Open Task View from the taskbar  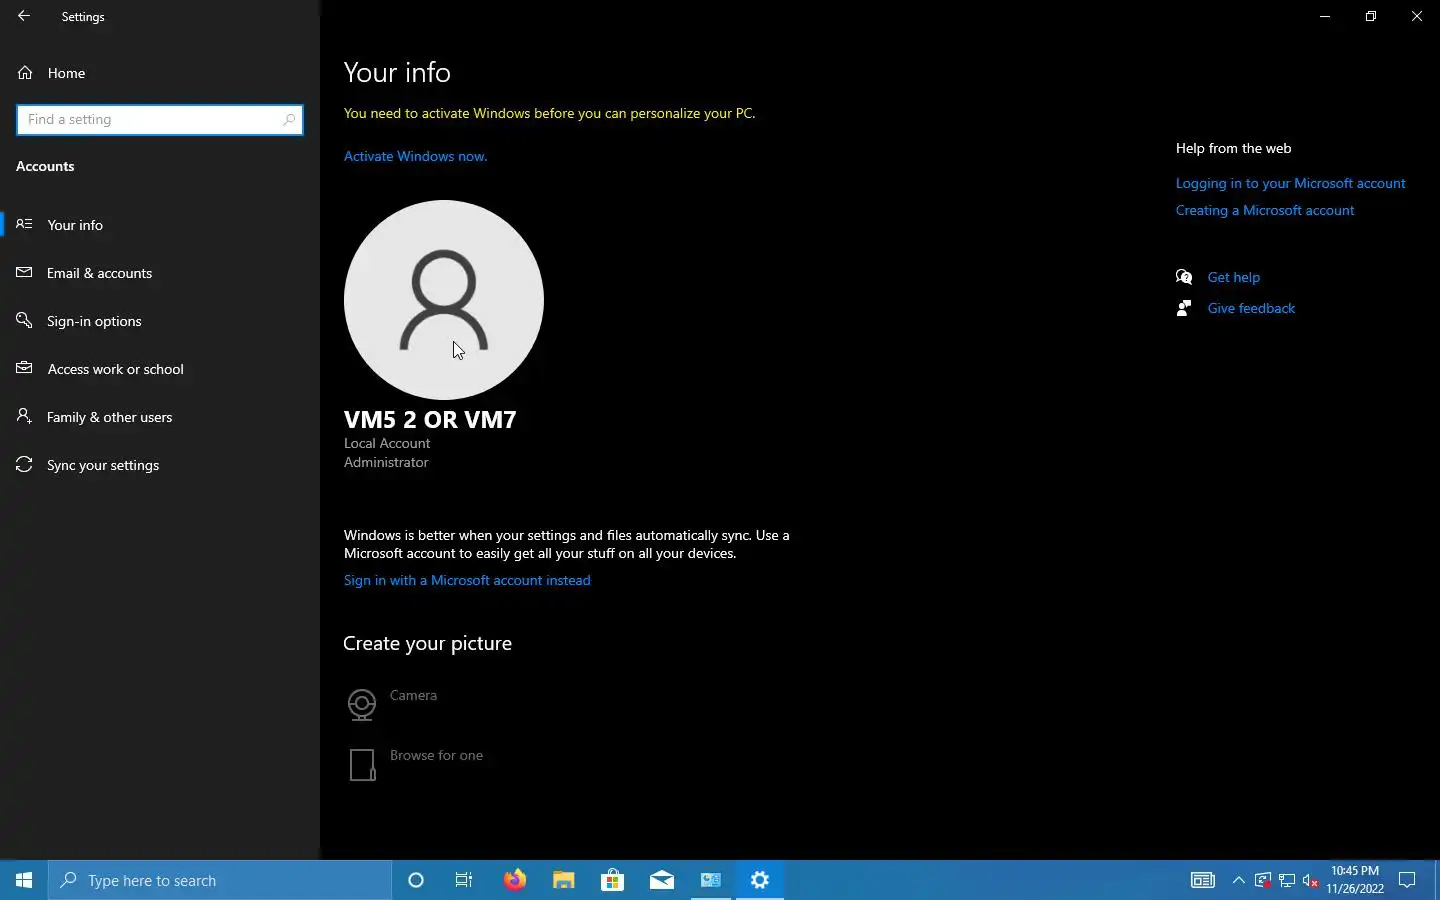pyautogui.click(x=464, y=880)
